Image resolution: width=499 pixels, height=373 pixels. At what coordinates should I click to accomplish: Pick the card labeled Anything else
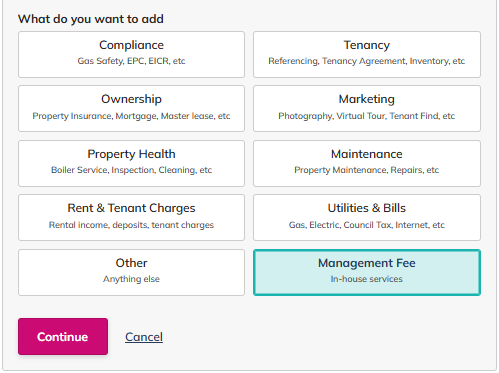pyautogui.click(x=131, y=272)
